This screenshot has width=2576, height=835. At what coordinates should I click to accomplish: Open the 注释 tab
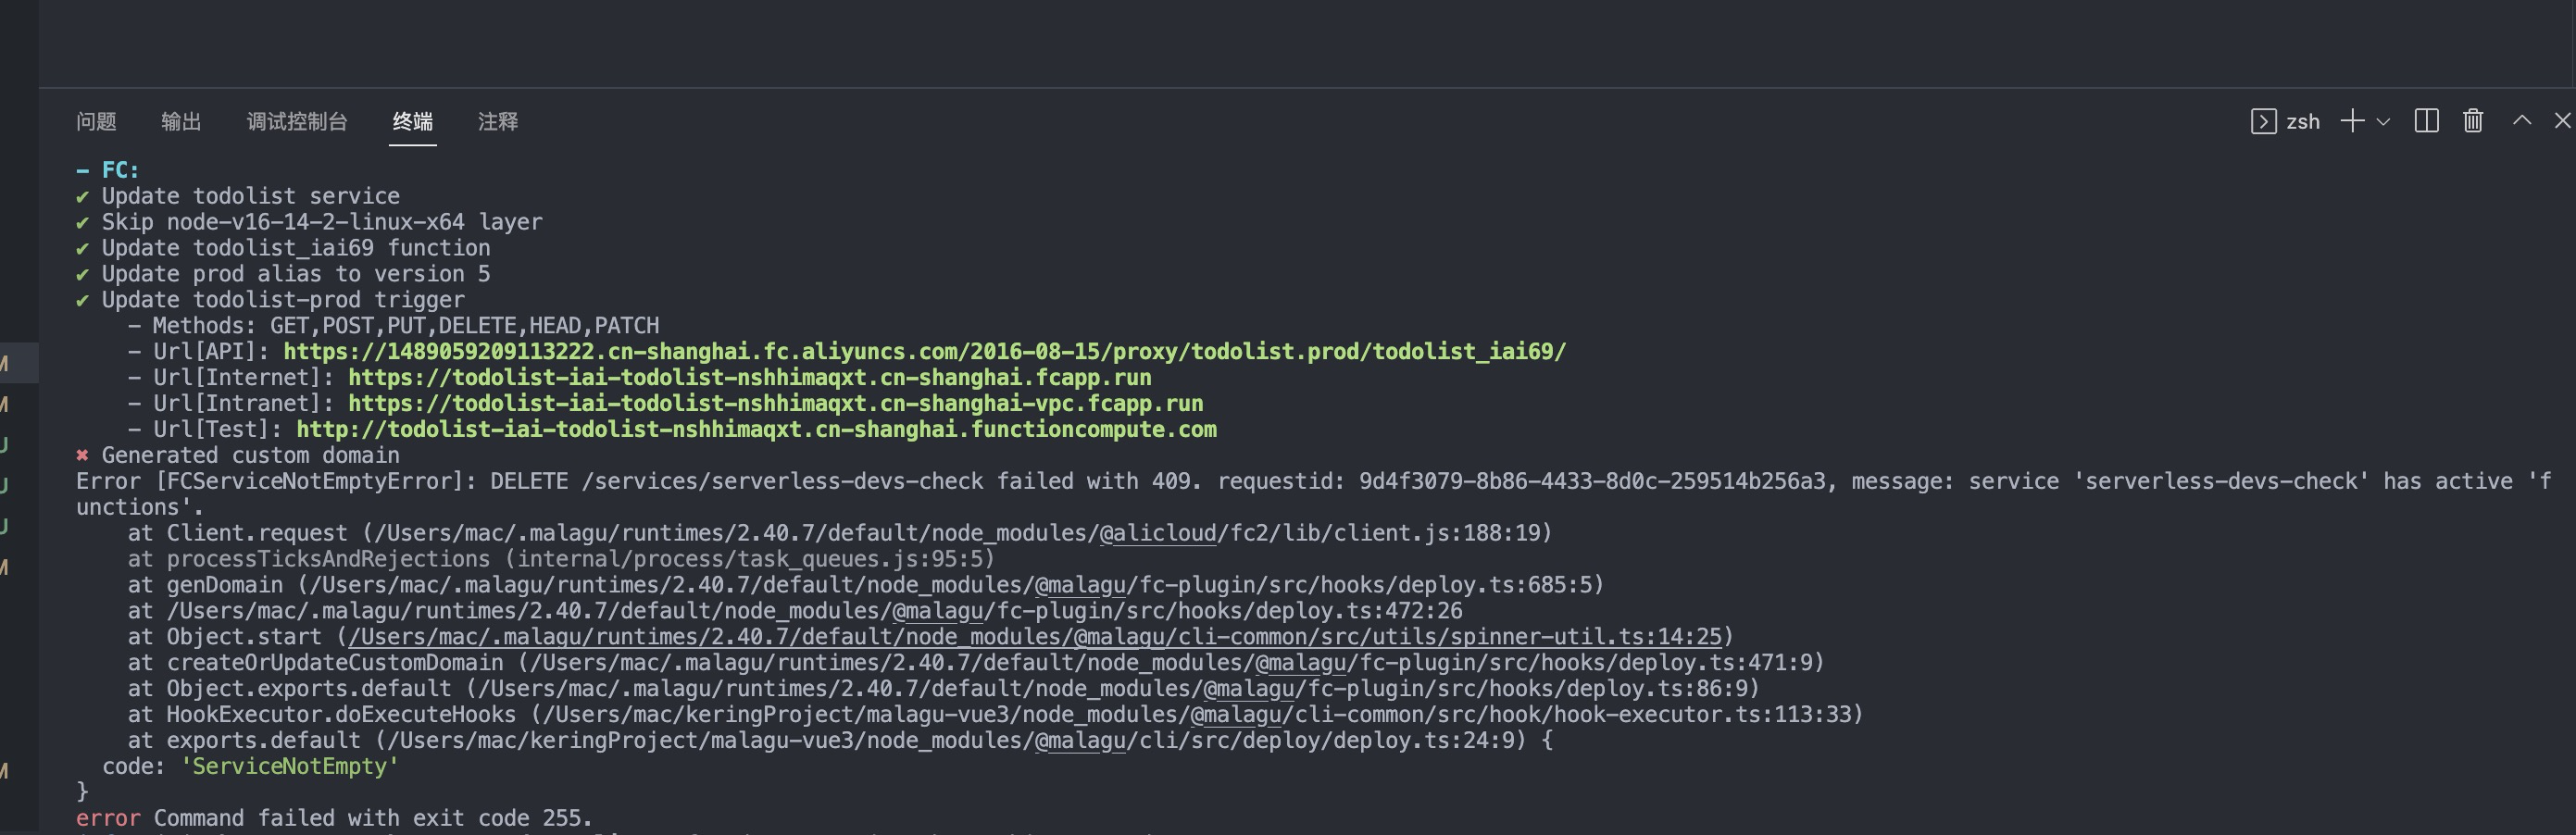point(498,122)
